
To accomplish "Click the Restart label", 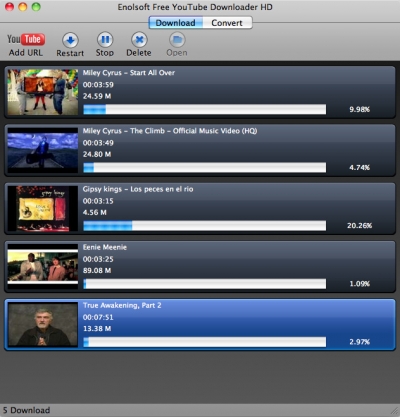I will [x=70, y=53].
